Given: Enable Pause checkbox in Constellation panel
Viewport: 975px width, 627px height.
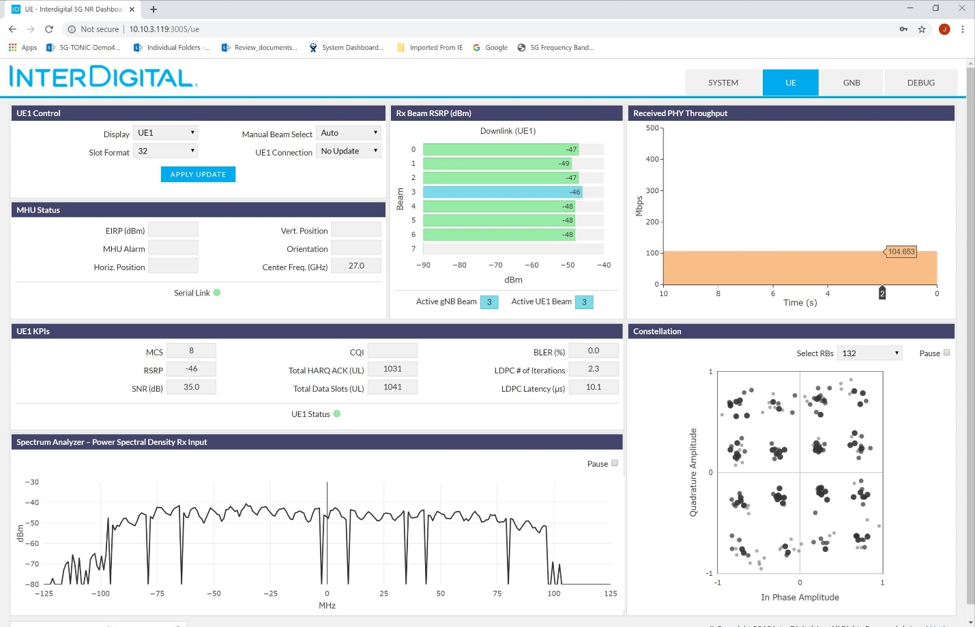Looking at the screenshot, I should point(947,353).
